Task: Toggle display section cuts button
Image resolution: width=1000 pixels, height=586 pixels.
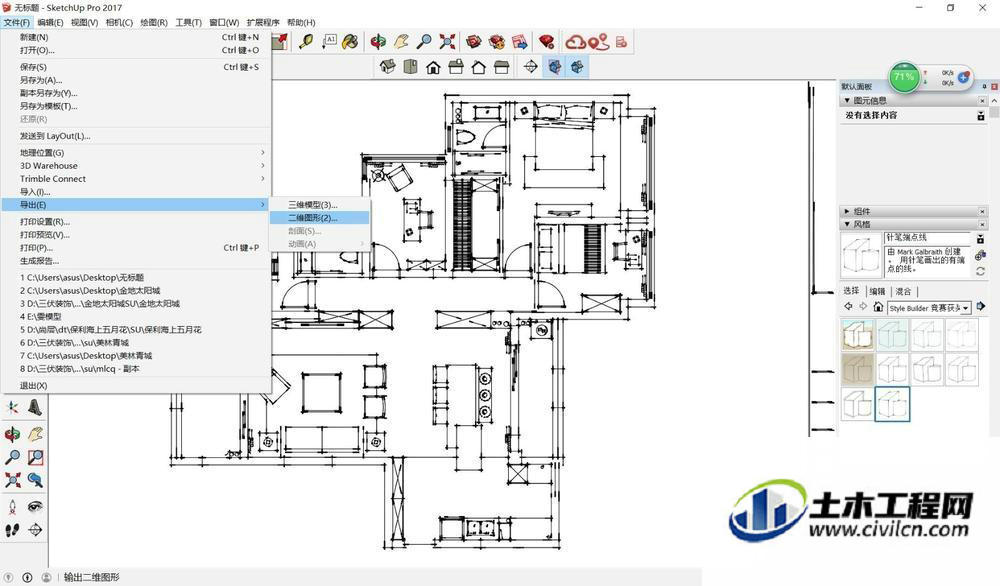Action: coord(577,66)
